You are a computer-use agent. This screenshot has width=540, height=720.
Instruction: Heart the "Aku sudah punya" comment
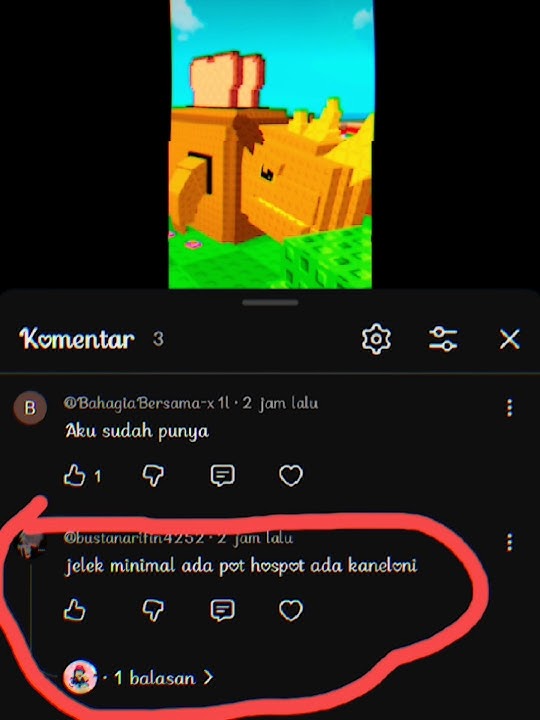pyautogui.click(x=291, y=475)
